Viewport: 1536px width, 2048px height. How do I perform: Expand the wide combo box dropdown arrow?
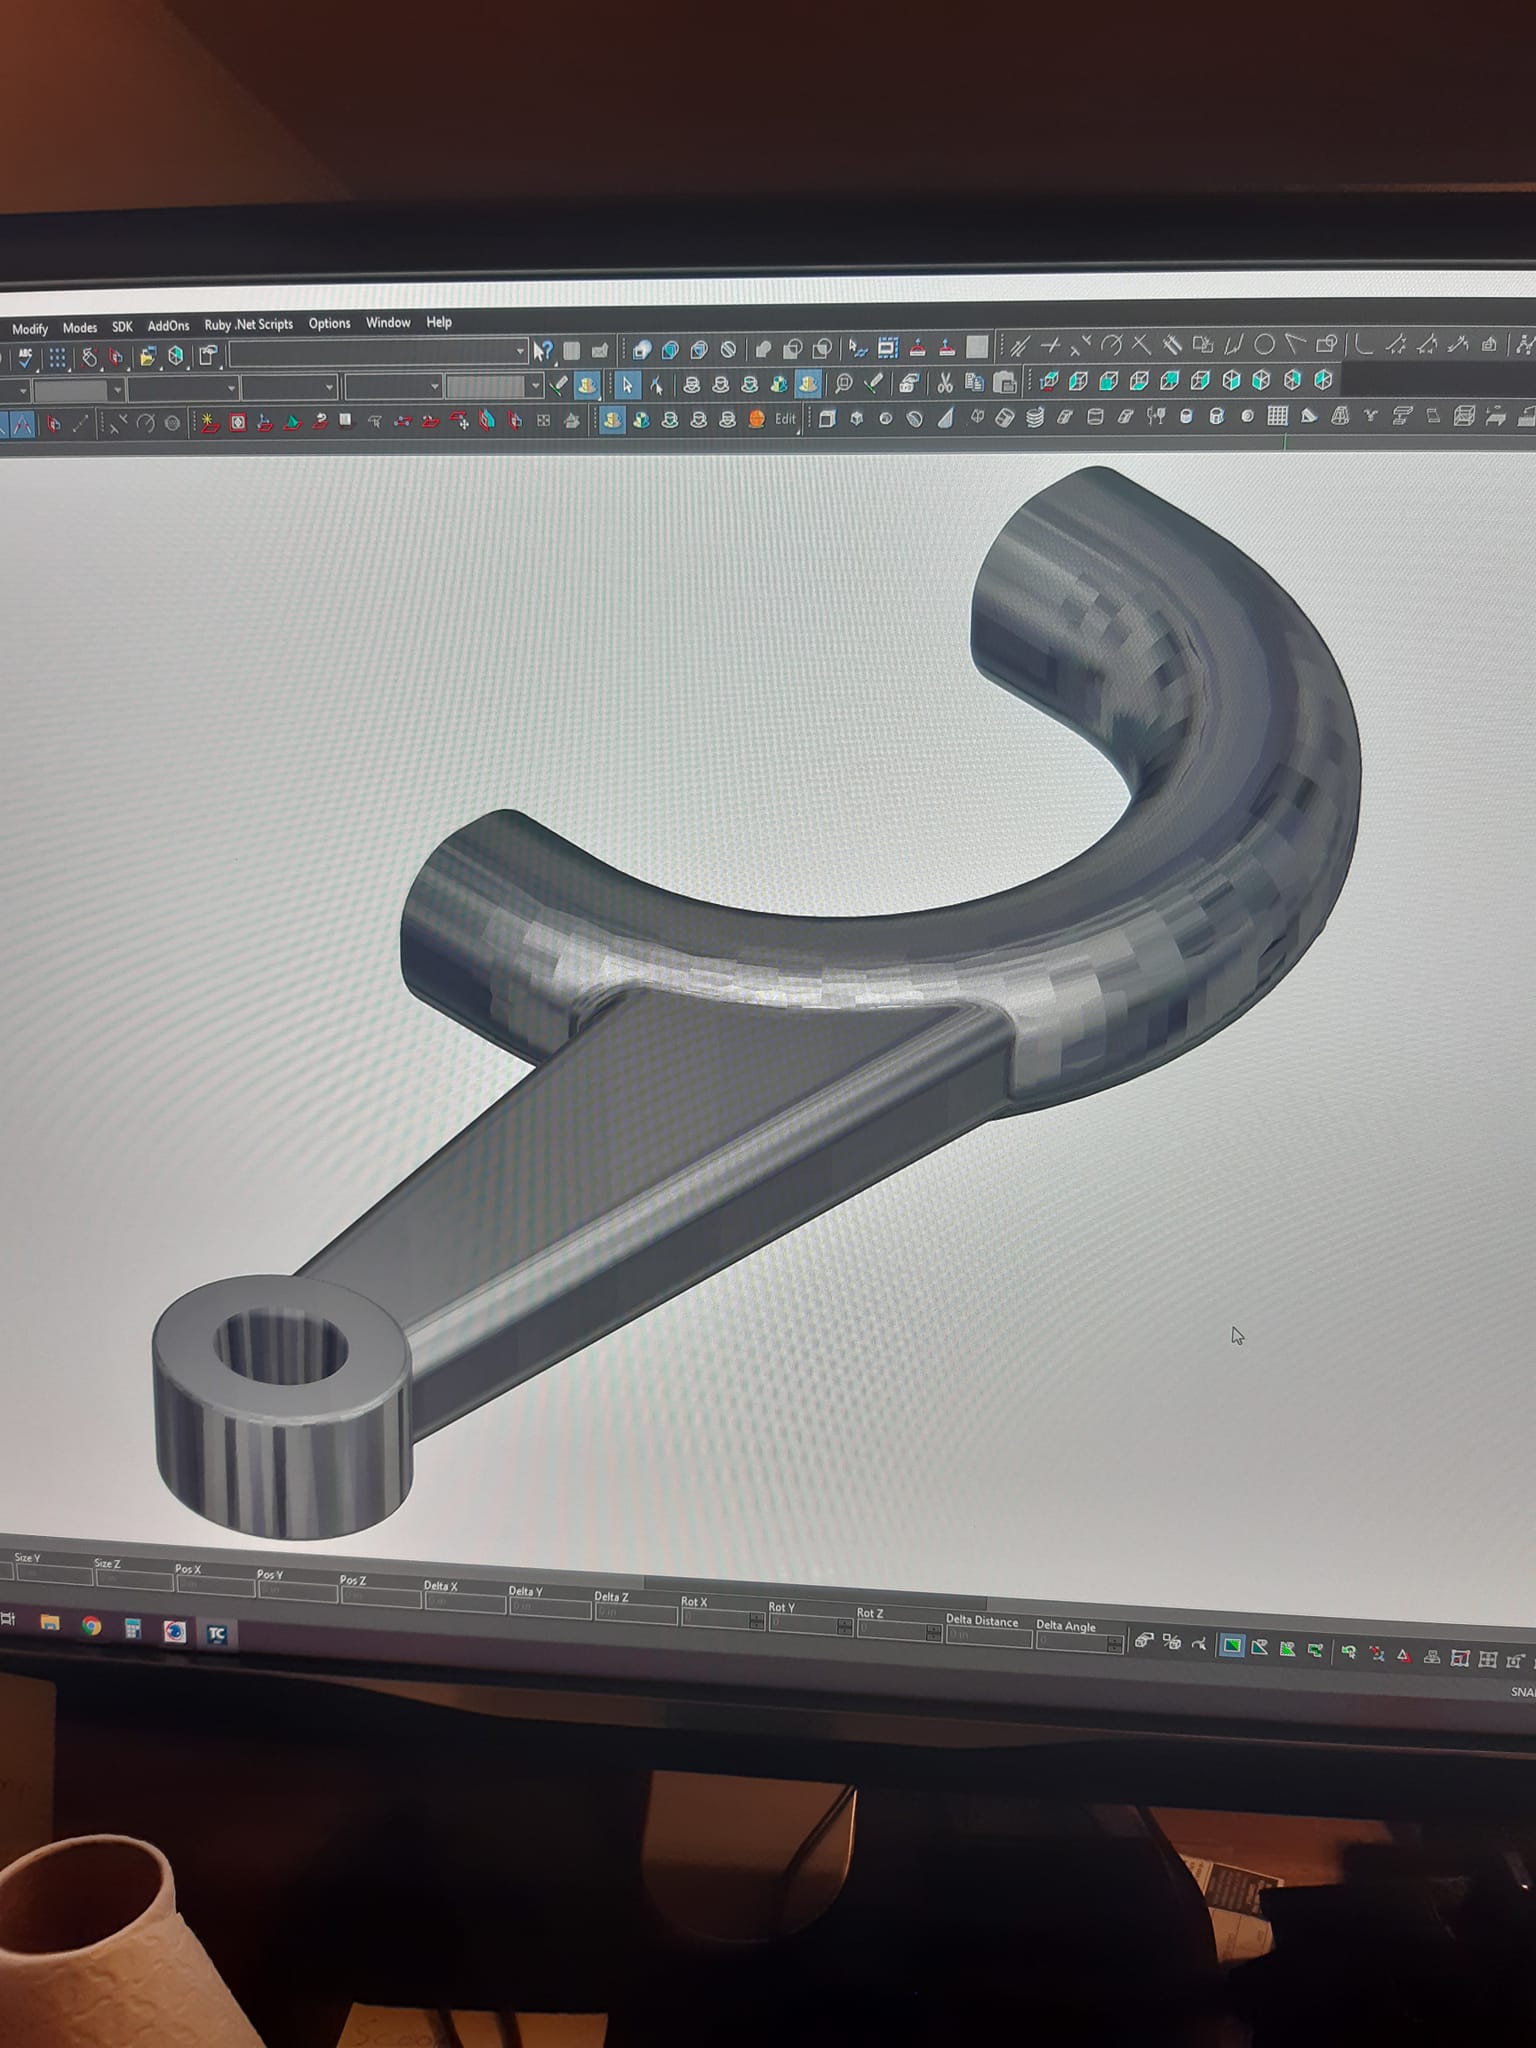pyautogui.click(x=520, y=351)
